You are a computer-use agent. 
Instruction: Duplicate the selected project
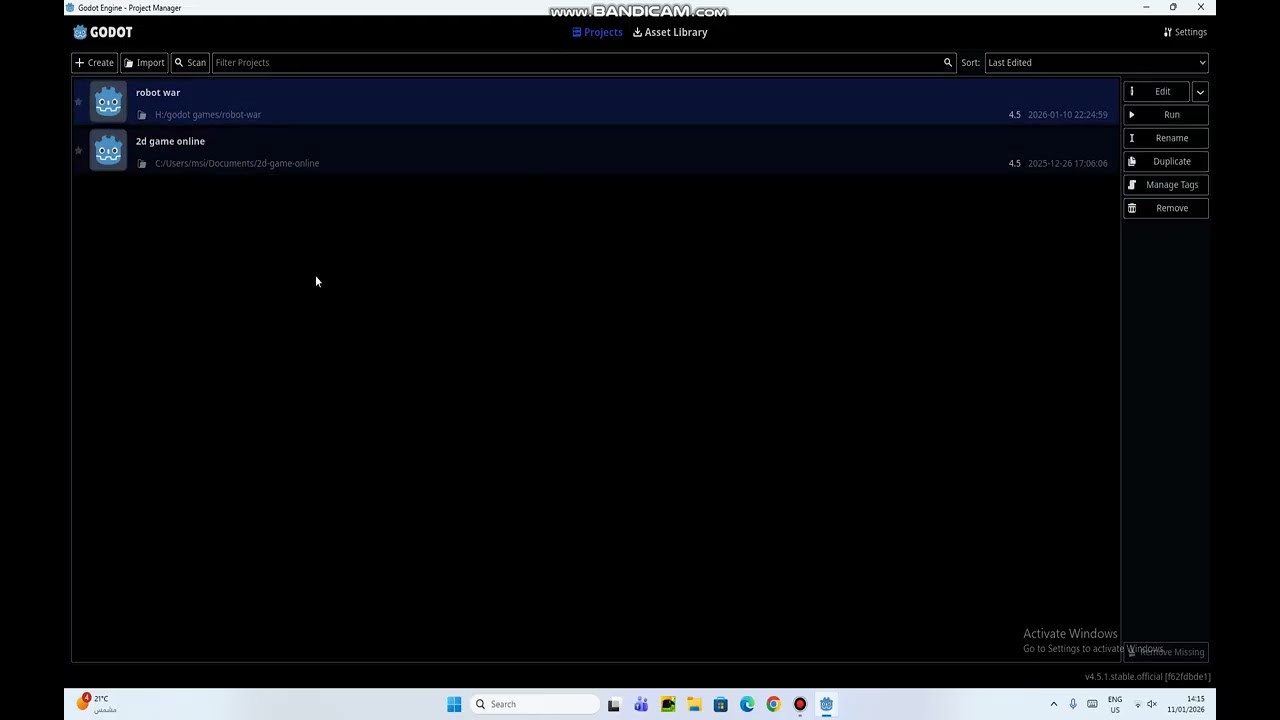coord(1165,161)
